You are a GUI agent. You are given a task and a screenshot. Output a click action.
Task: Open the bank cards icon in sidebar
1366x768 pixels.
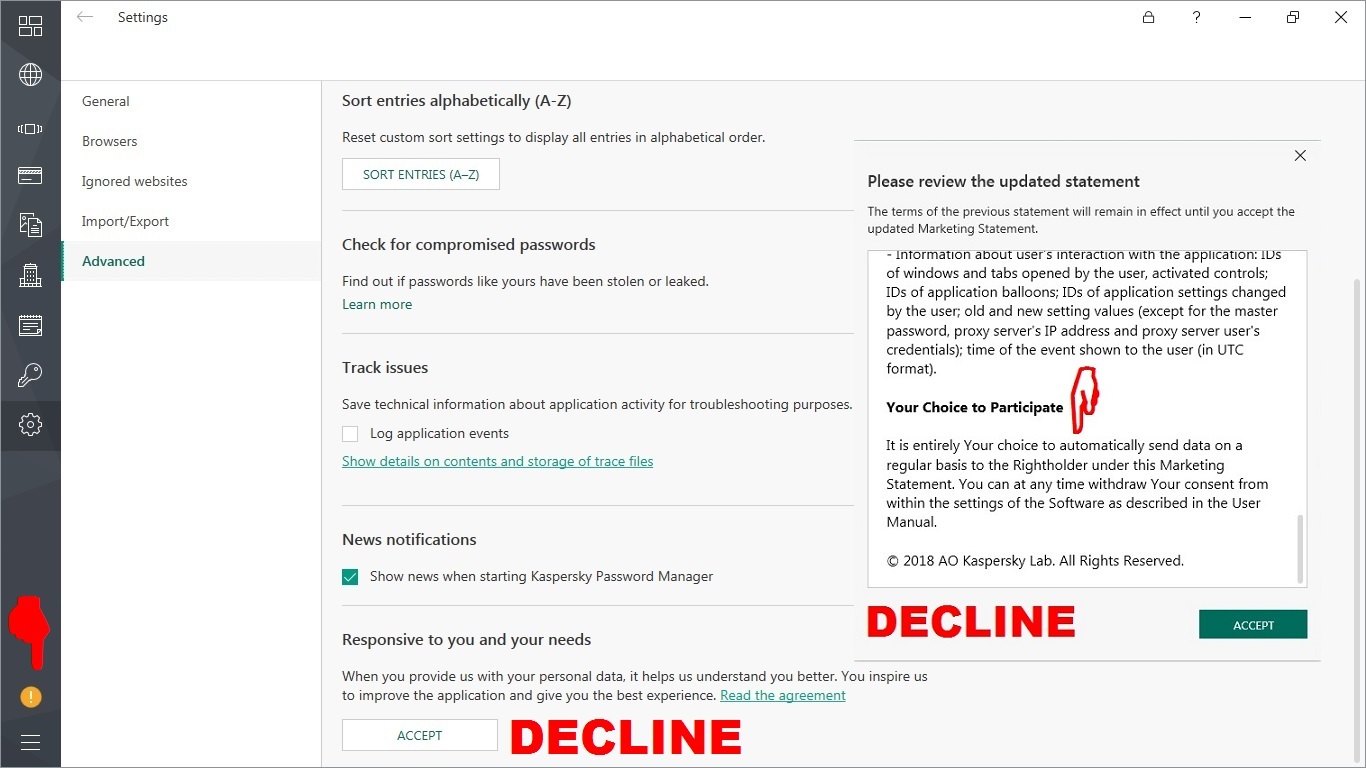tap(30, 176)
